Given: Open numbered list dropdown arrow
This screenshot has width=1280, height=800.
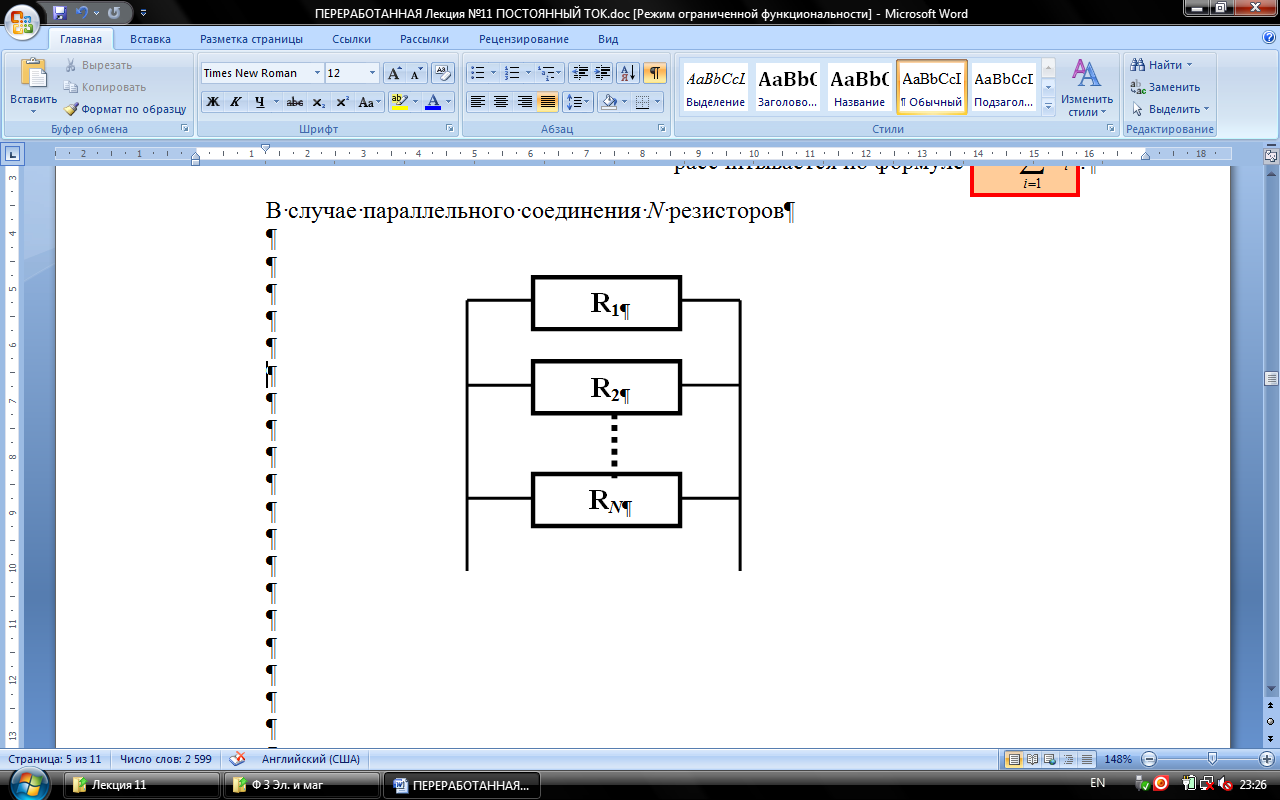Looking at the screenshot, I should coord(528,73).
